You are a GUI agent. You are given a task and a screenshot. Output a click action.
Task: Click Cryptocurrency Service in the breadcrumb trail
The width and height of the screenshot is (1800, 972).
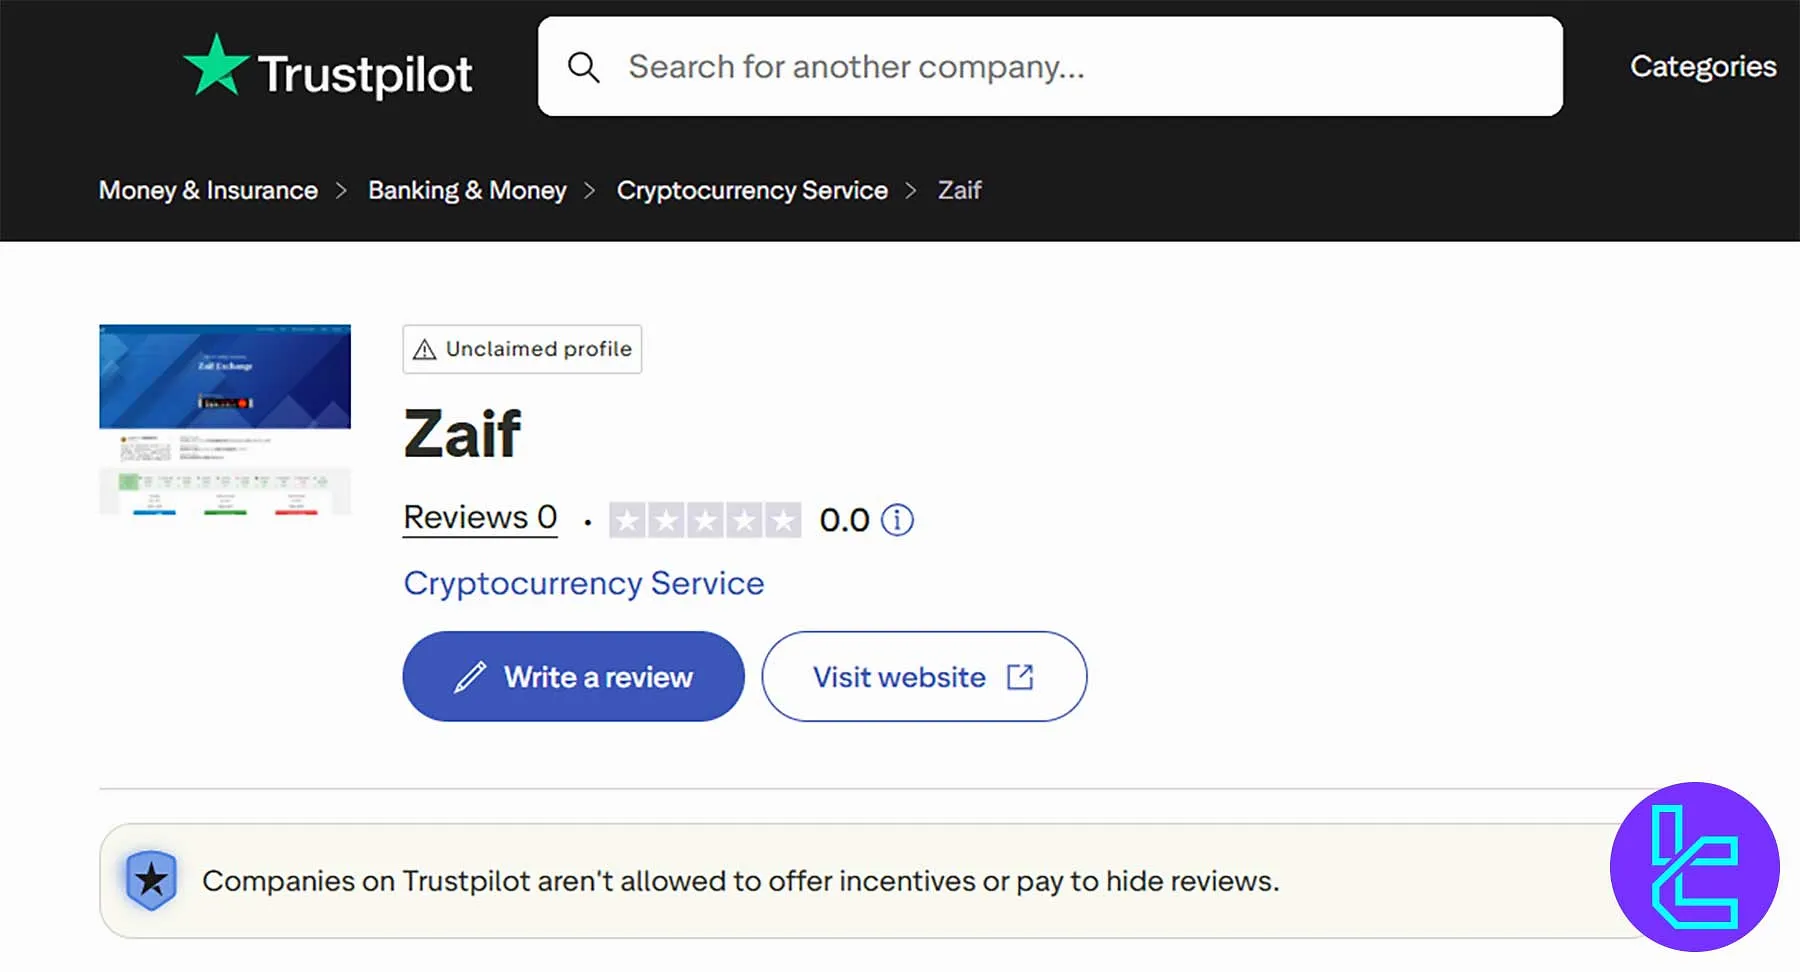(752, 190)
